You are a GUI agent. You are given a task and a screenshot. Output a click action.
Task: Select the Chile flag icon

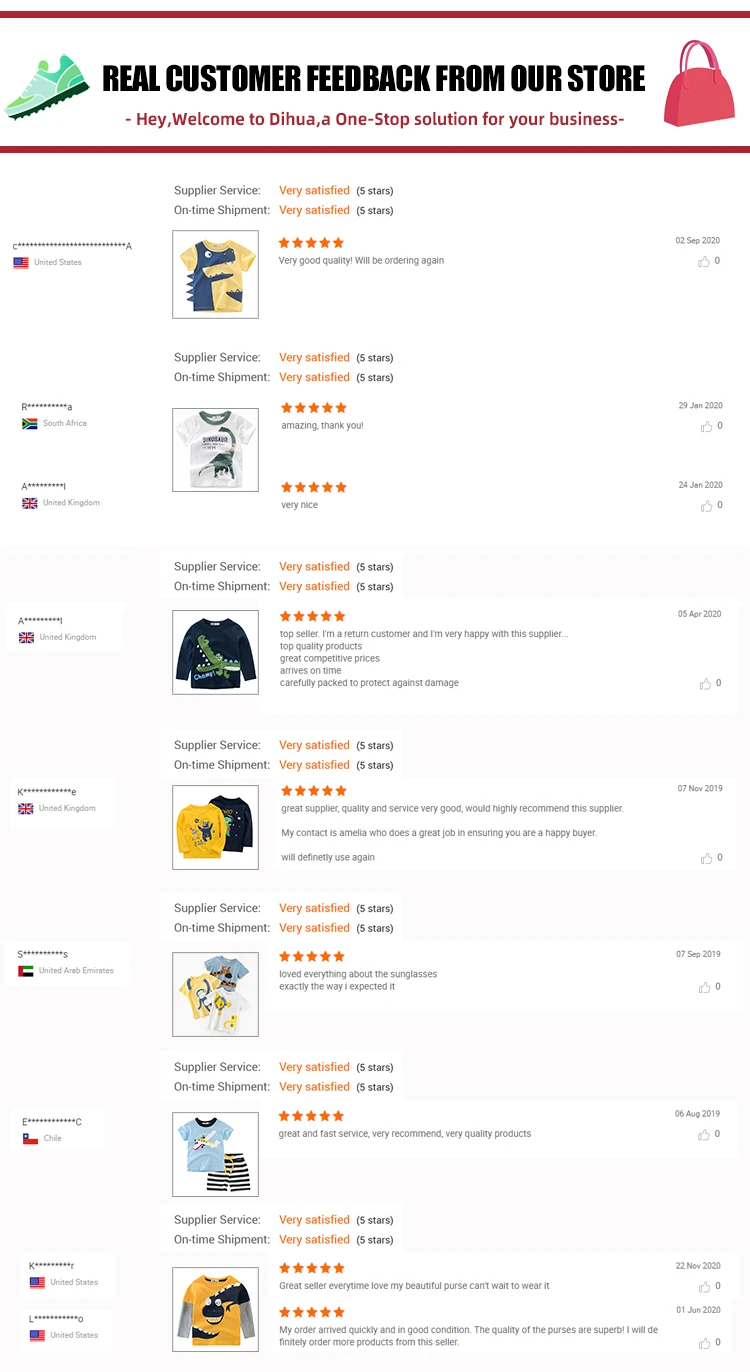click(30, 1138)
